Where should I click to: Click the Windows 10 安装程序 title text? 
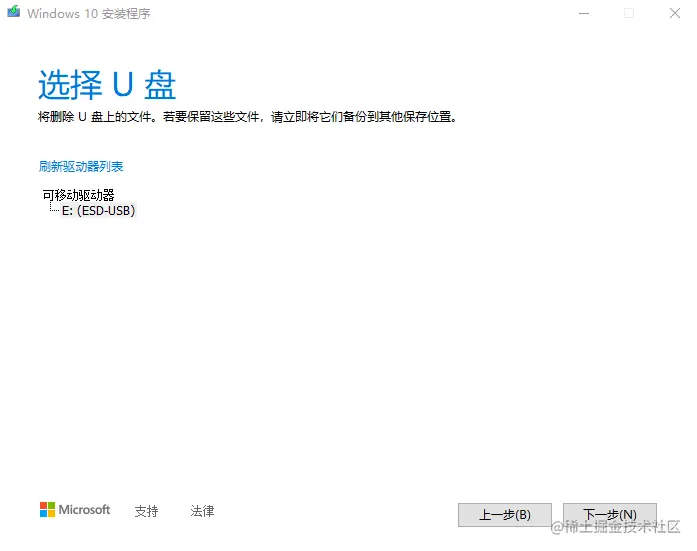click(x=88, y=14)
